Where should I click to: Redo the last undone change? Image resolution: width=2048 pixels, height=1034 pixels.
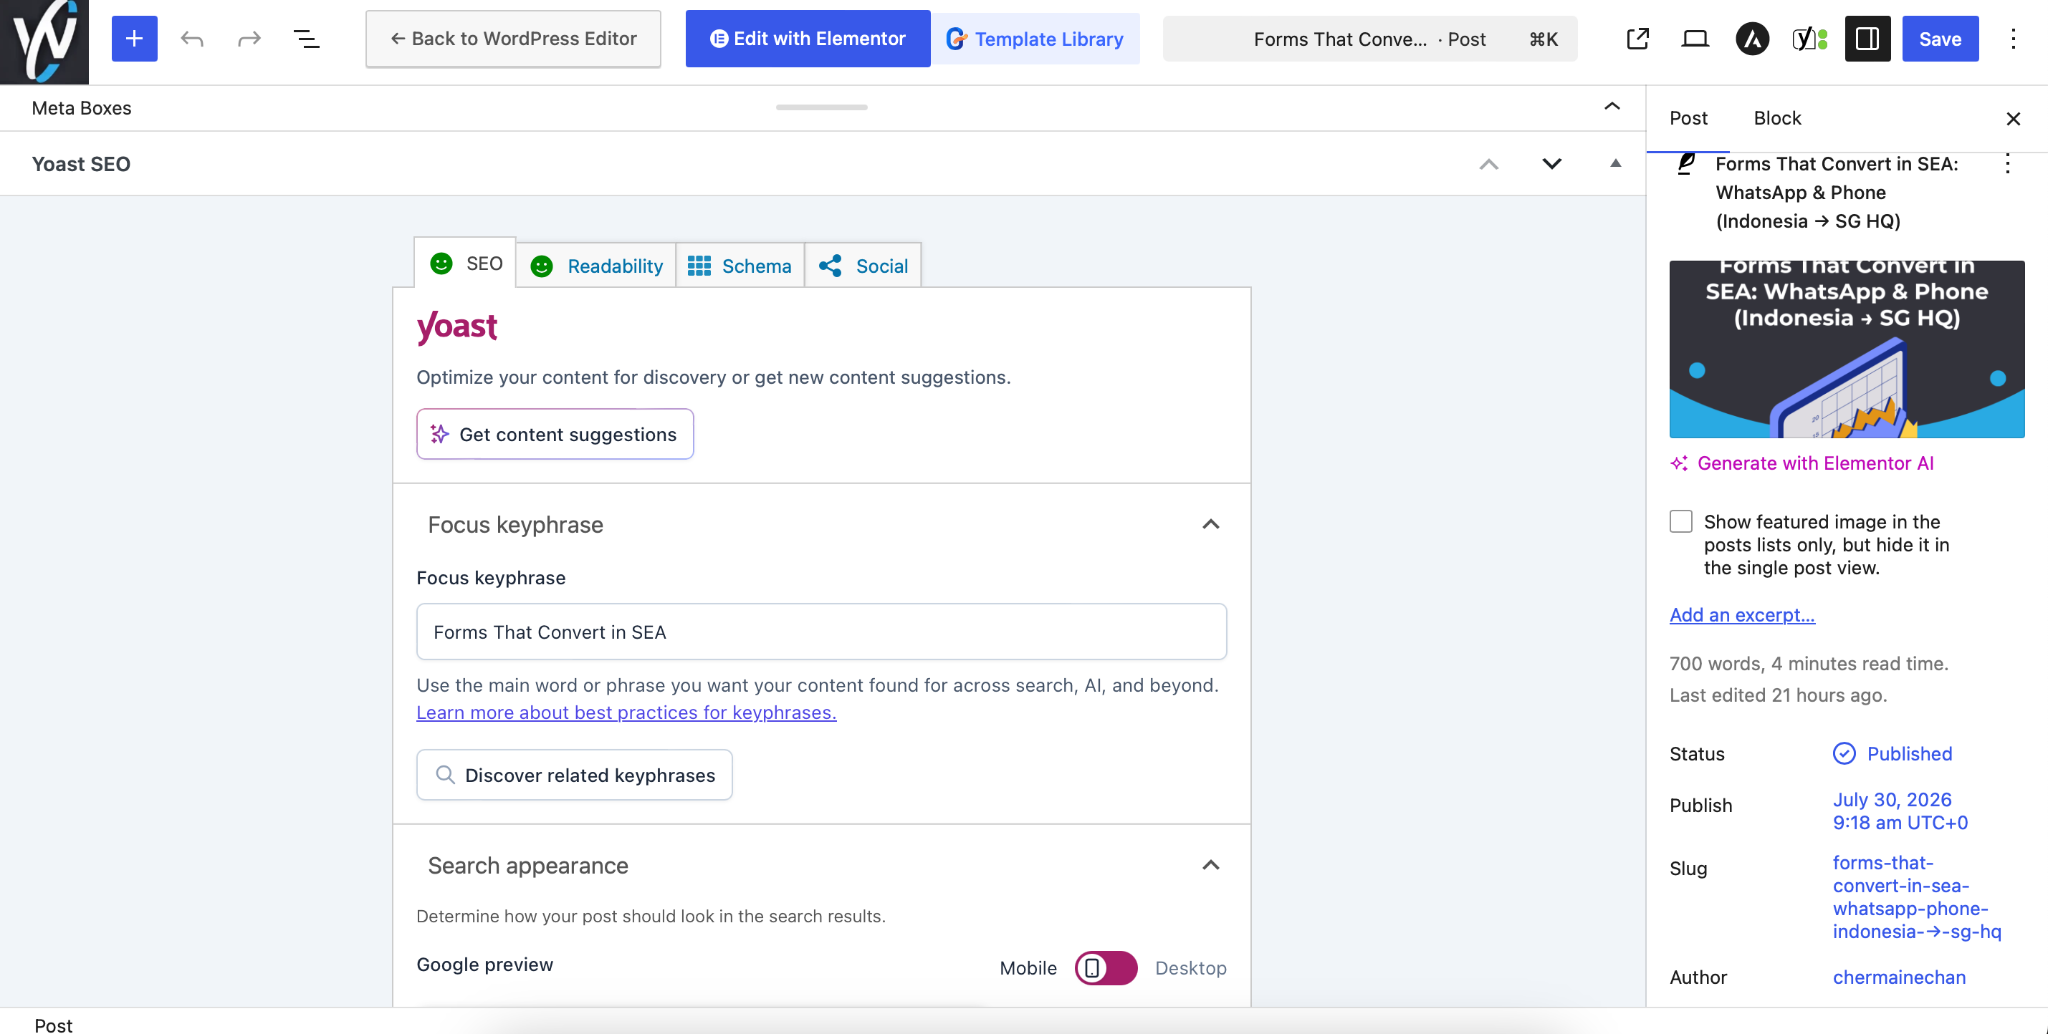click(249, 39)
